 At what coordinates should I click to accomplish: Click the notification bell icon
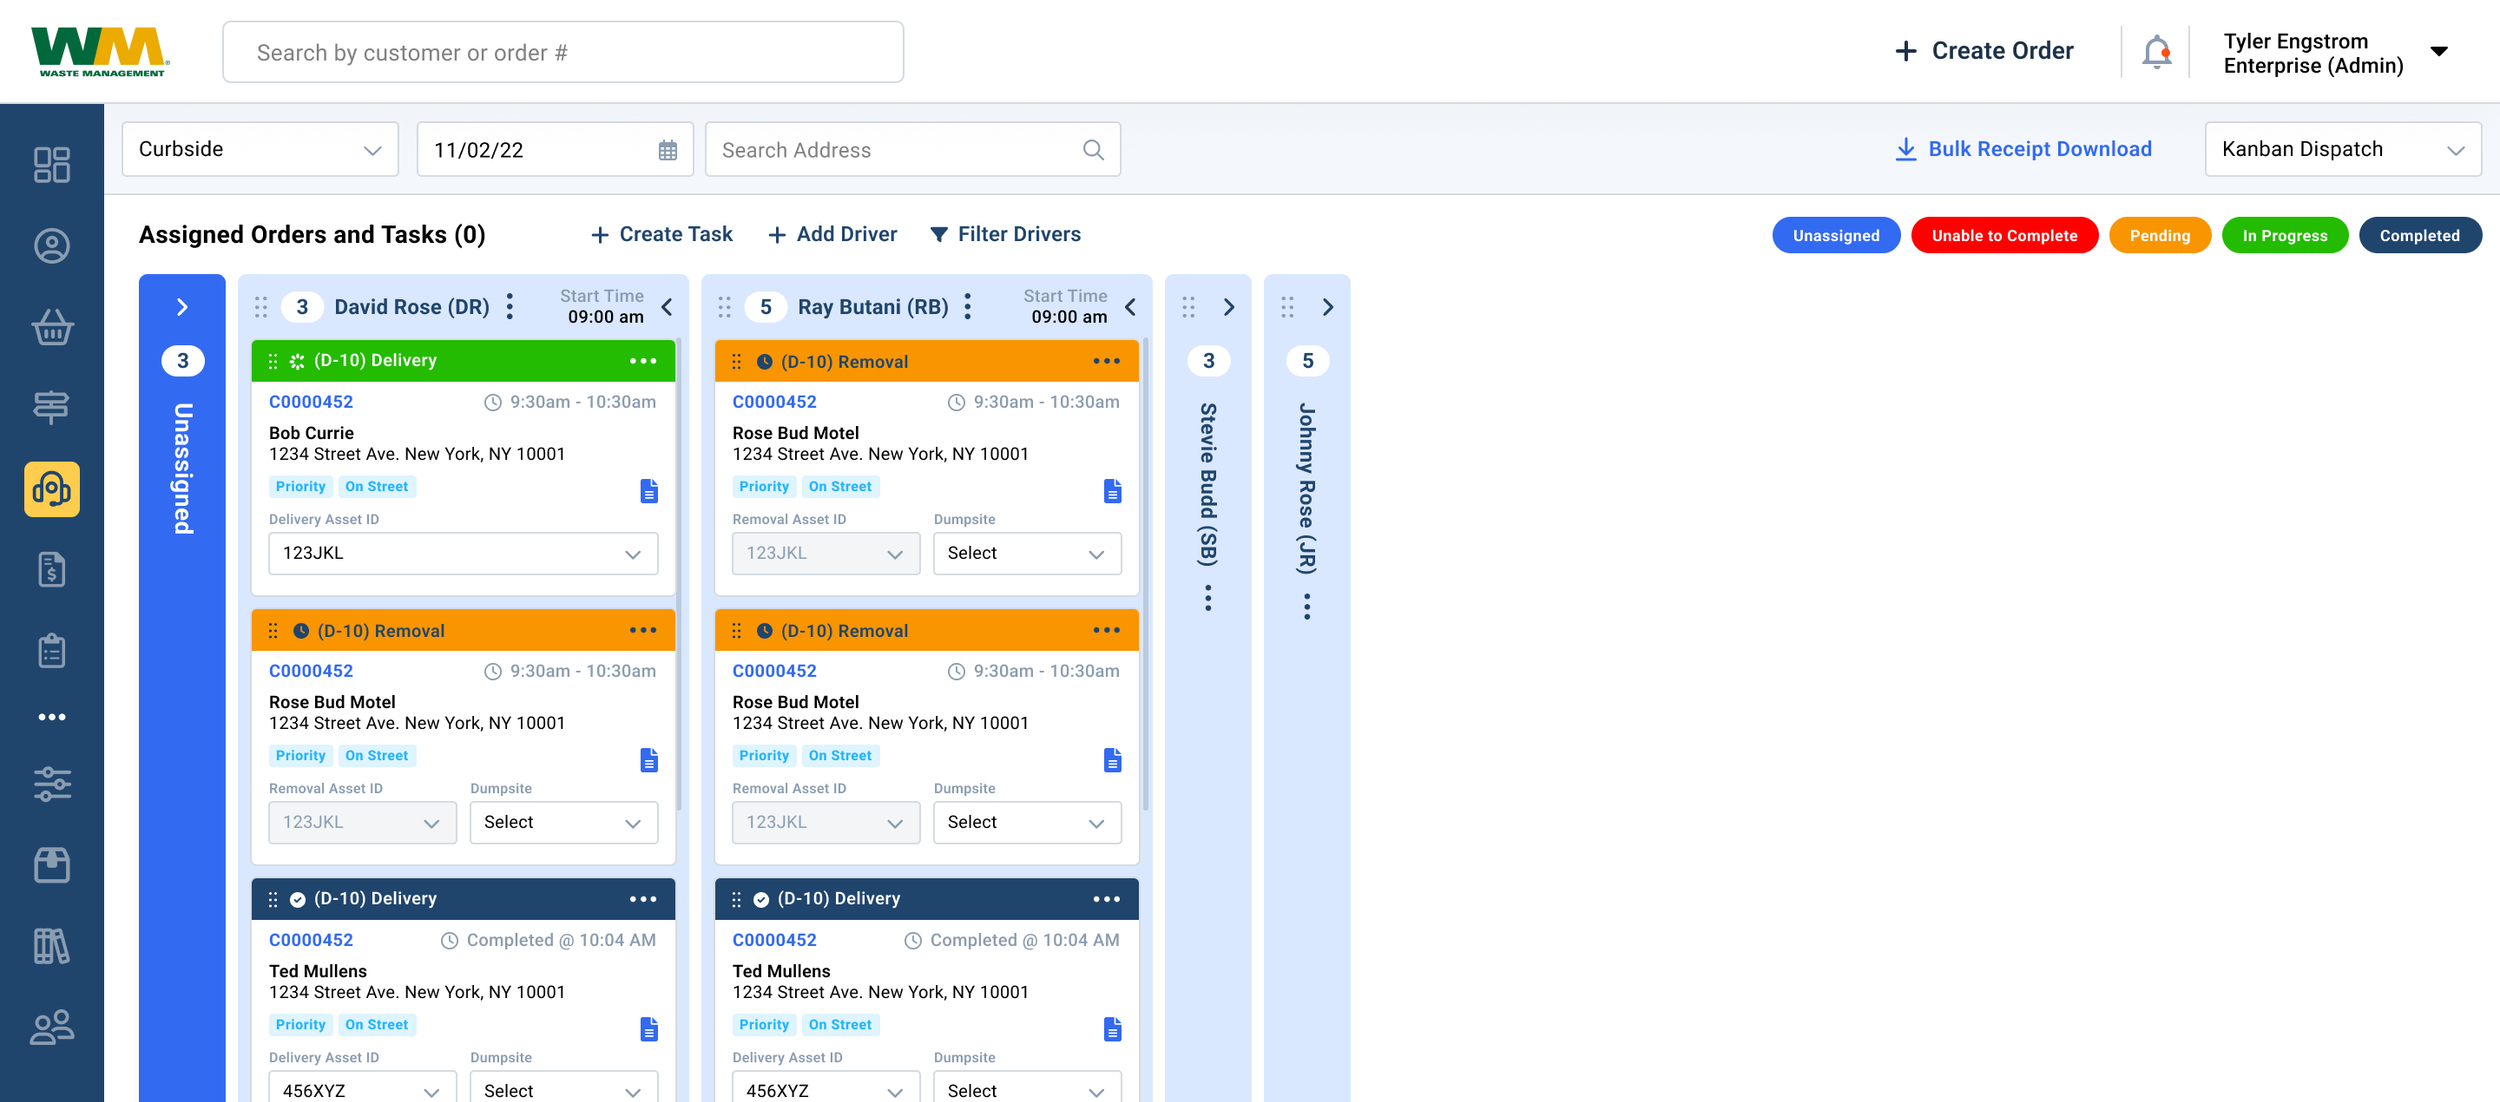pos(2156,51)
